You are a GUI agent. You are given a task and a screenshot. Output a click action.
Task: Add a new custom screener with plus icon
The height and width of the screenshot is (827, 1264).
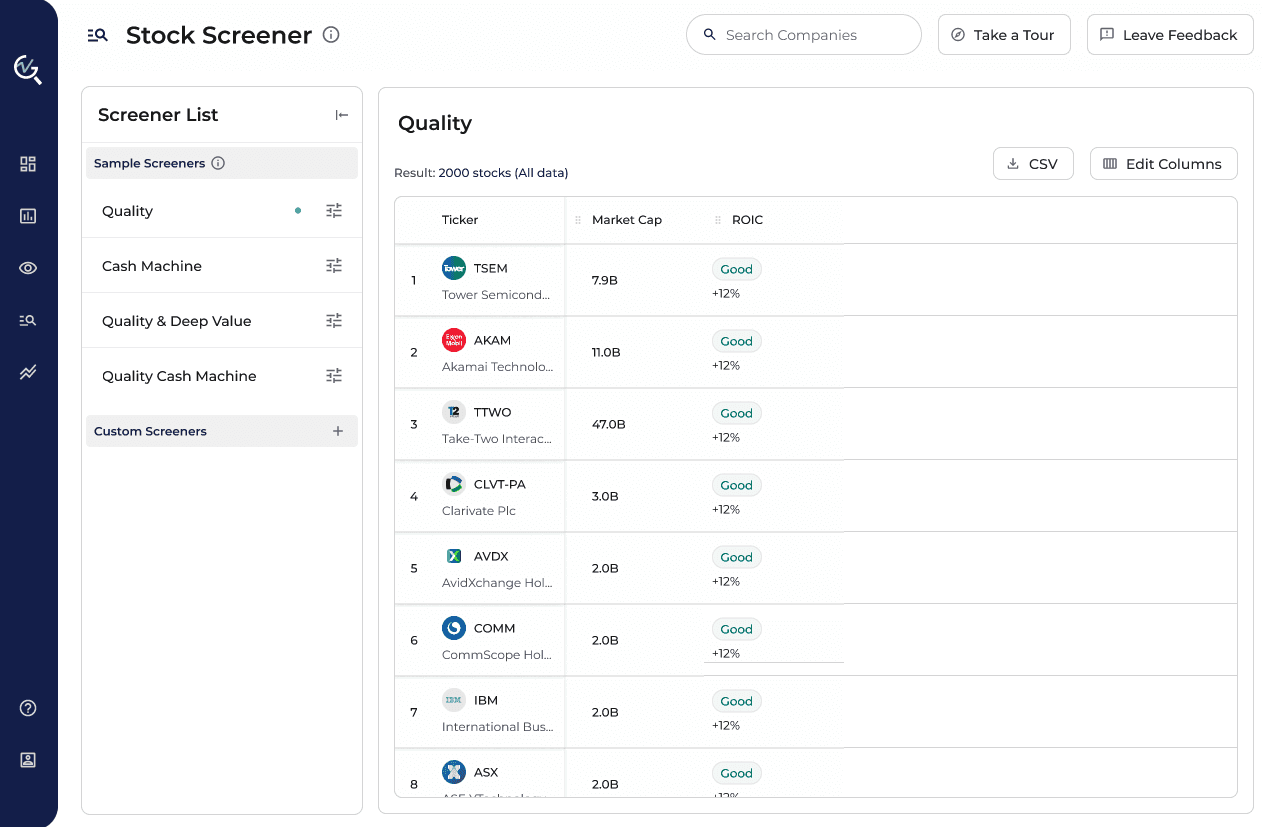(x=338, y=431)
